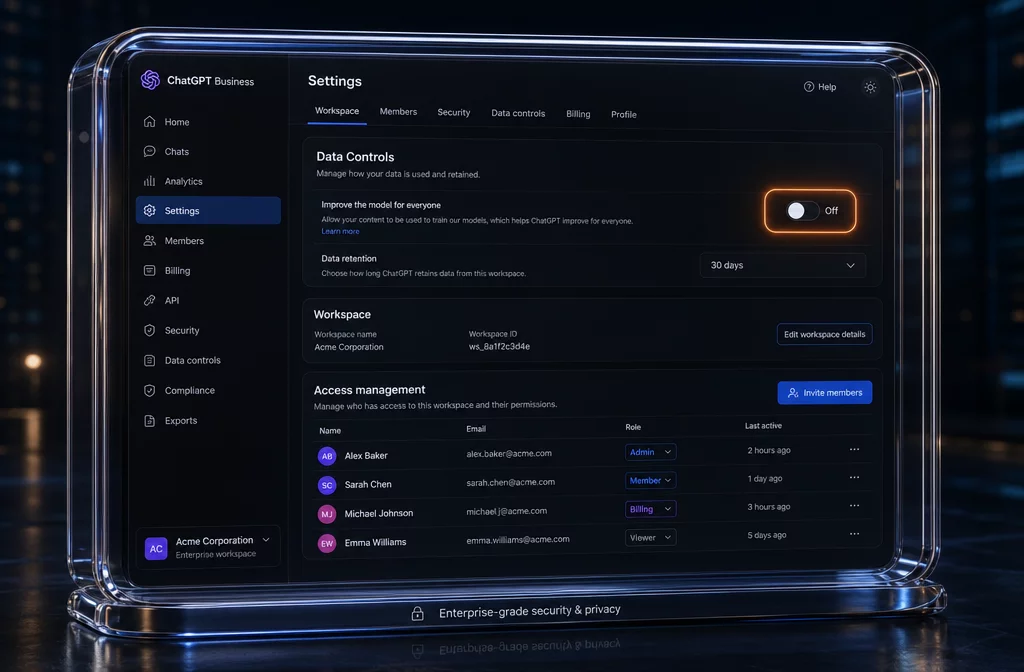Click the AC workspace avatar
Screen dimensions: 1024x672
pyautogui.click(x=156, y=549)
